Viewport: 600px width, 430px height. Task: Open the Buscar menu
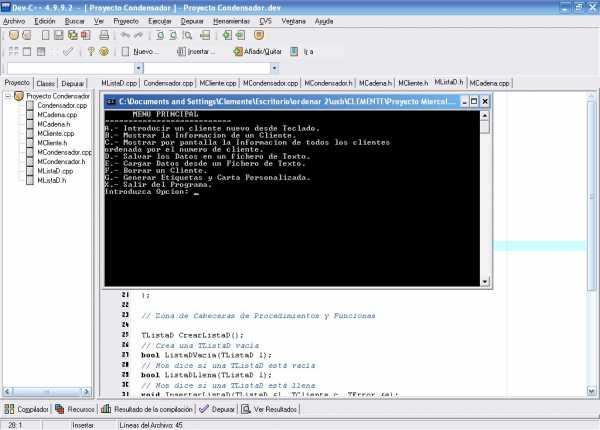pos(74,21)
